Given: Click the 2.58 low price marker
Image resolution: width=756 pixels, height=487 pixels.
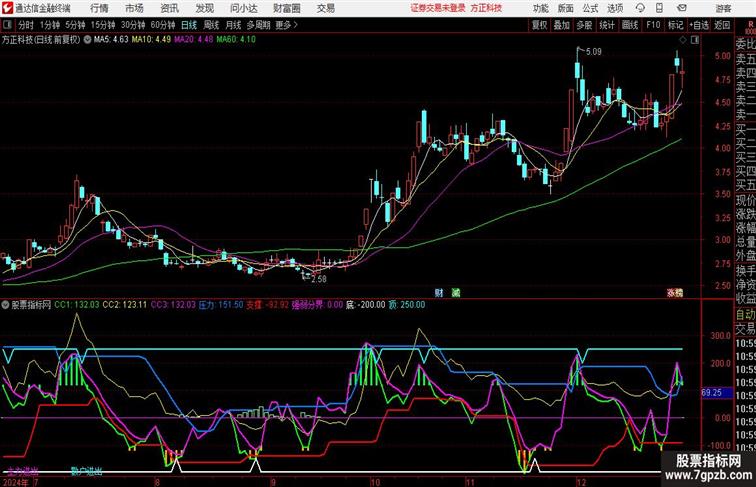Looking at the screenshot, I should [319, 279].
